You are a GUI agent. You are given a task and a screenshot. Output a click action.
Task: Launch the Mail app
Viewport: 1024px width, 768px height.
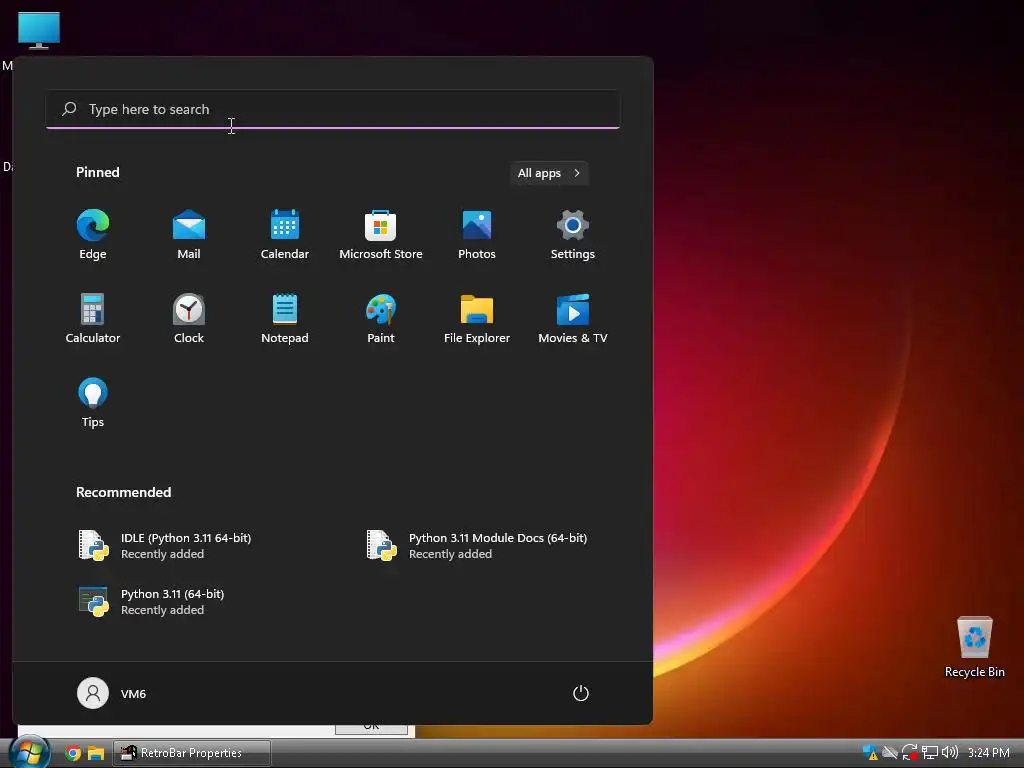pyautogui.click(x=189, y=235)
